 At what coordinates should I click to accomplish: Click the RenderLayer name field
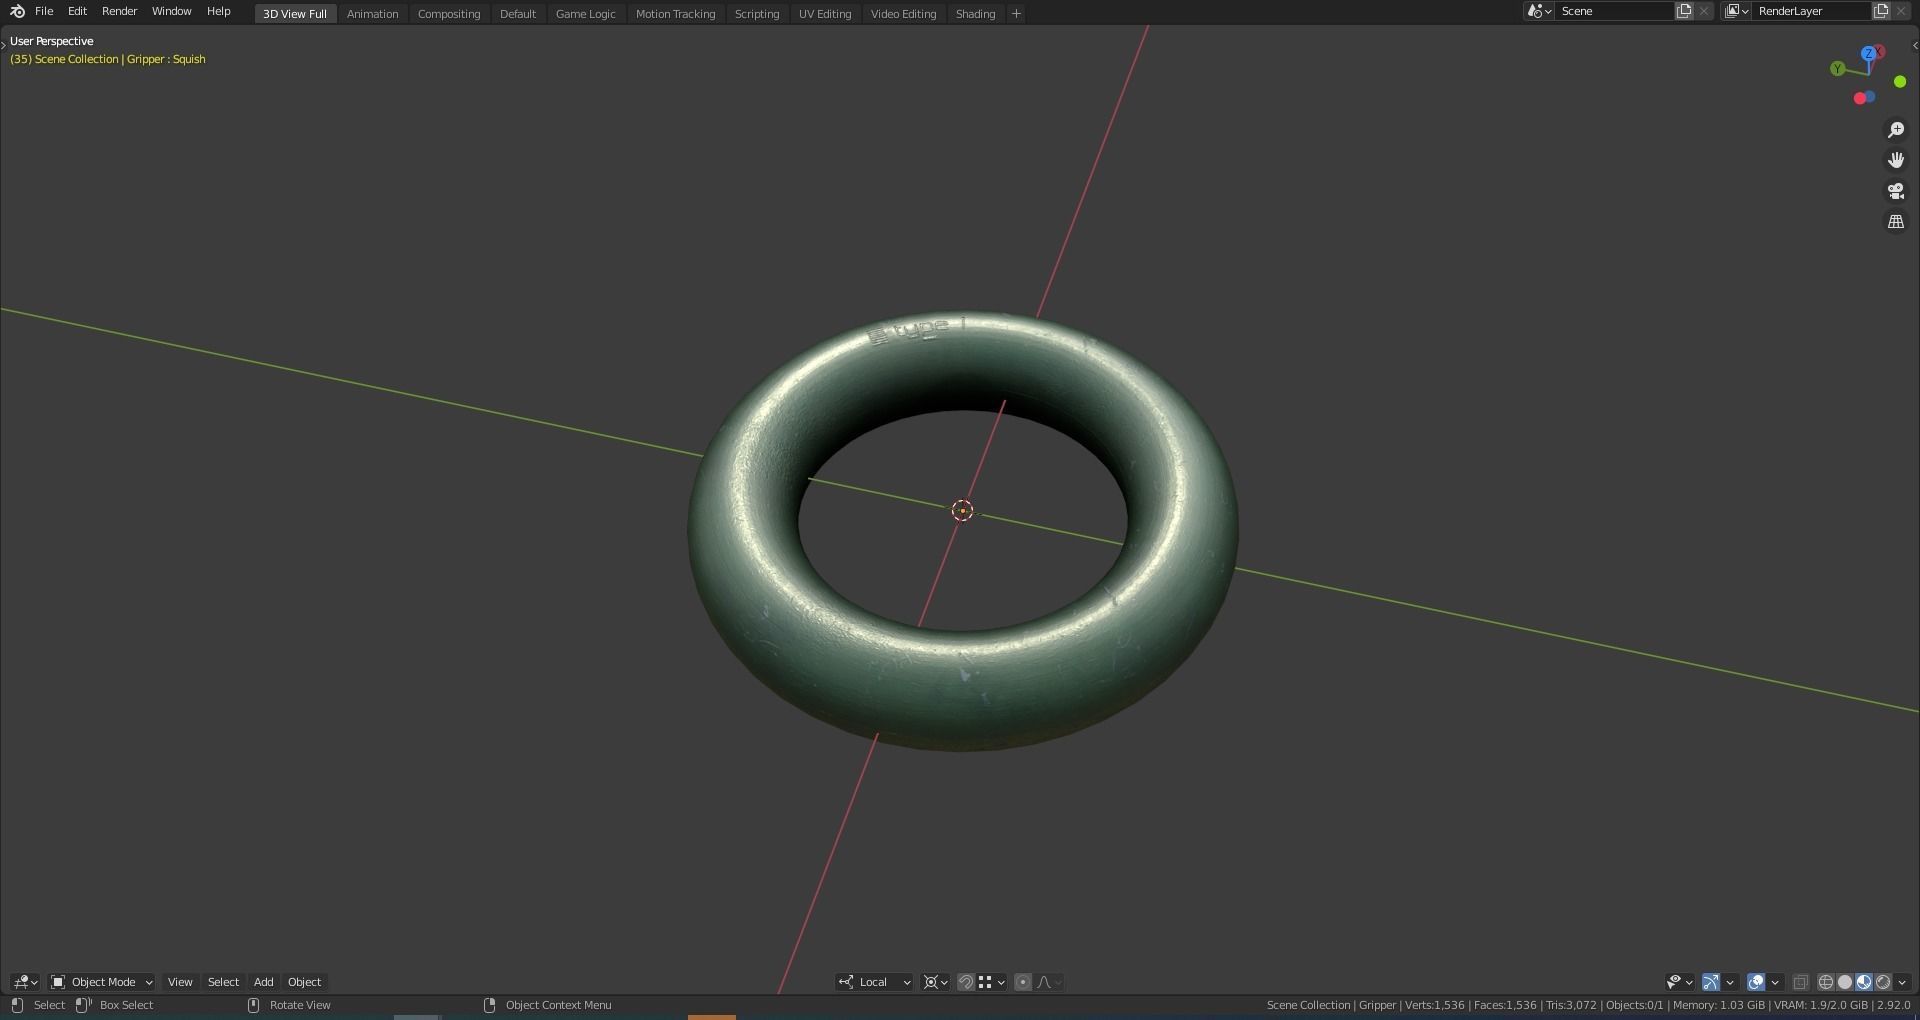1811,11
